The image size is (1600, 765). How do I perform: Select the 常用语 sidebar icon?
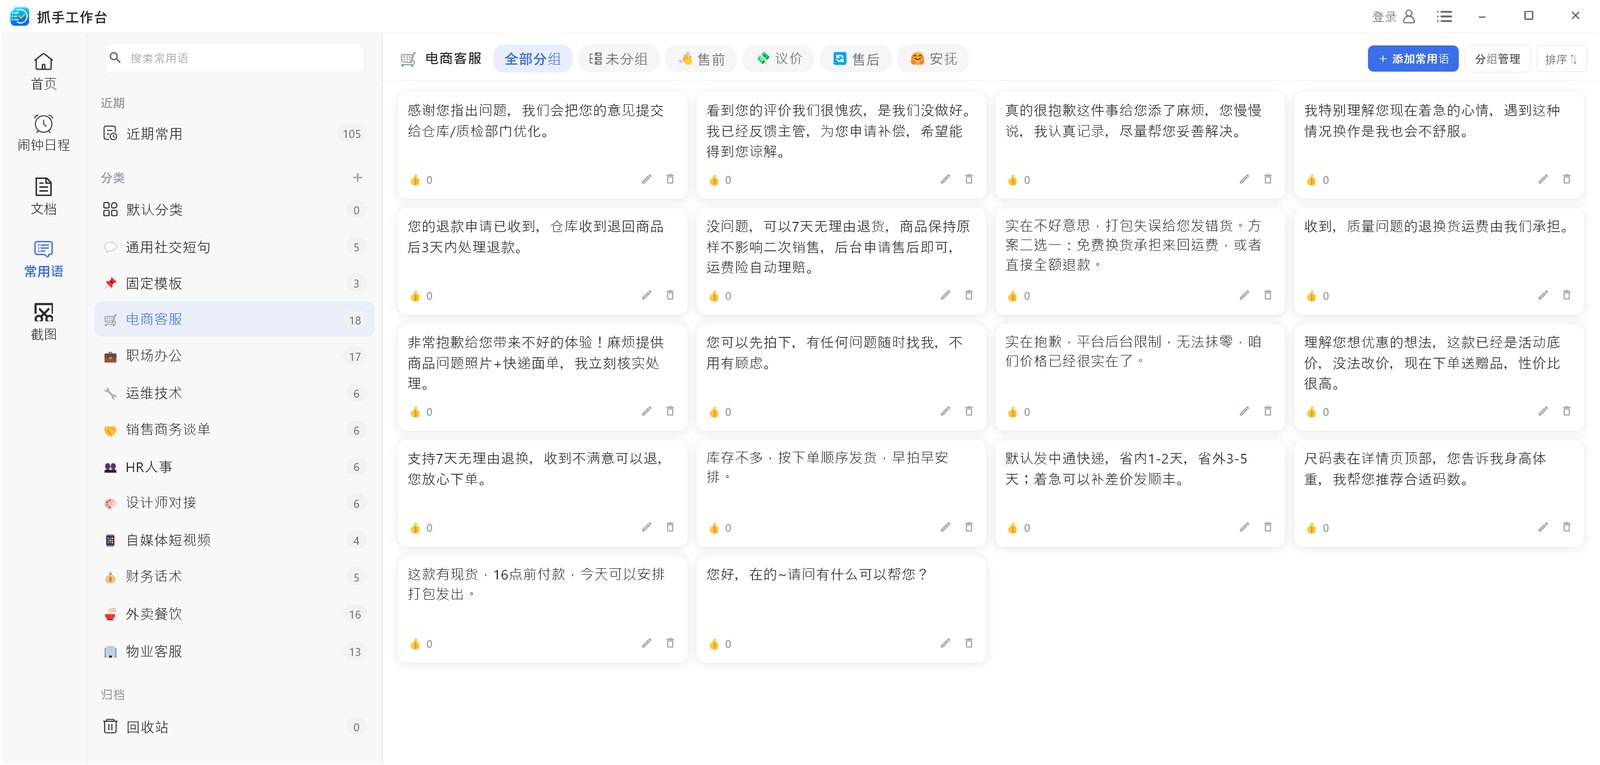tap(43, 259)
